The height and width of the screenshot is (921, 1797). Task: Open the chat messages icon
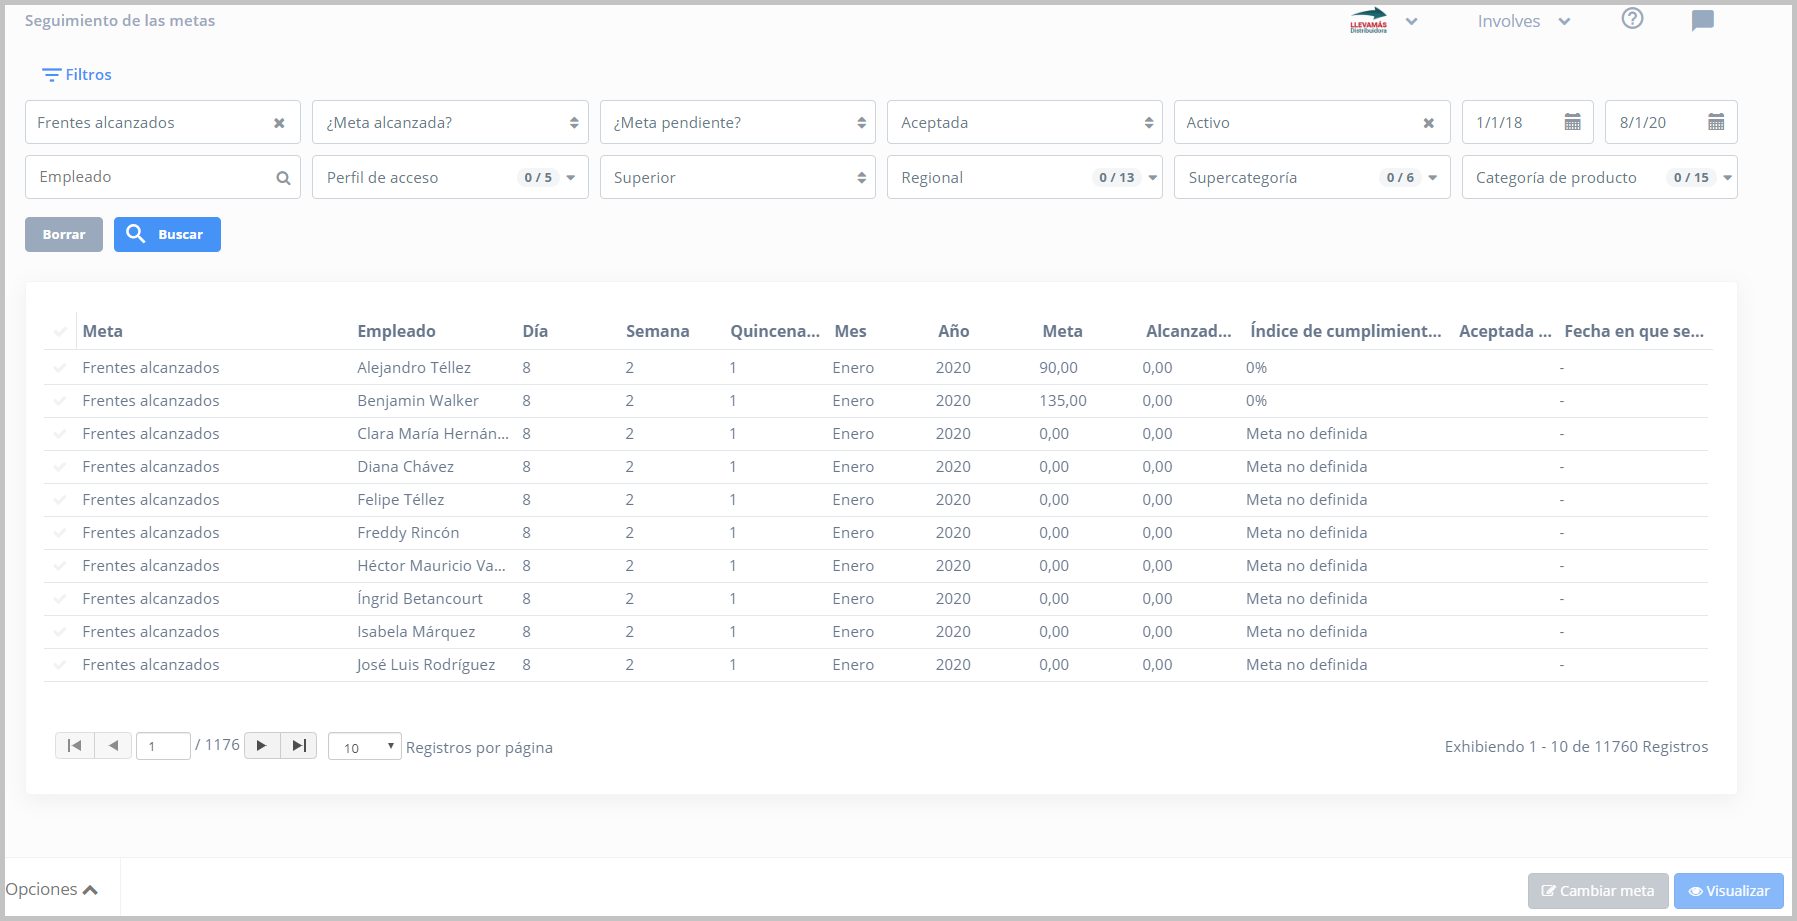tap(1702, 21)
